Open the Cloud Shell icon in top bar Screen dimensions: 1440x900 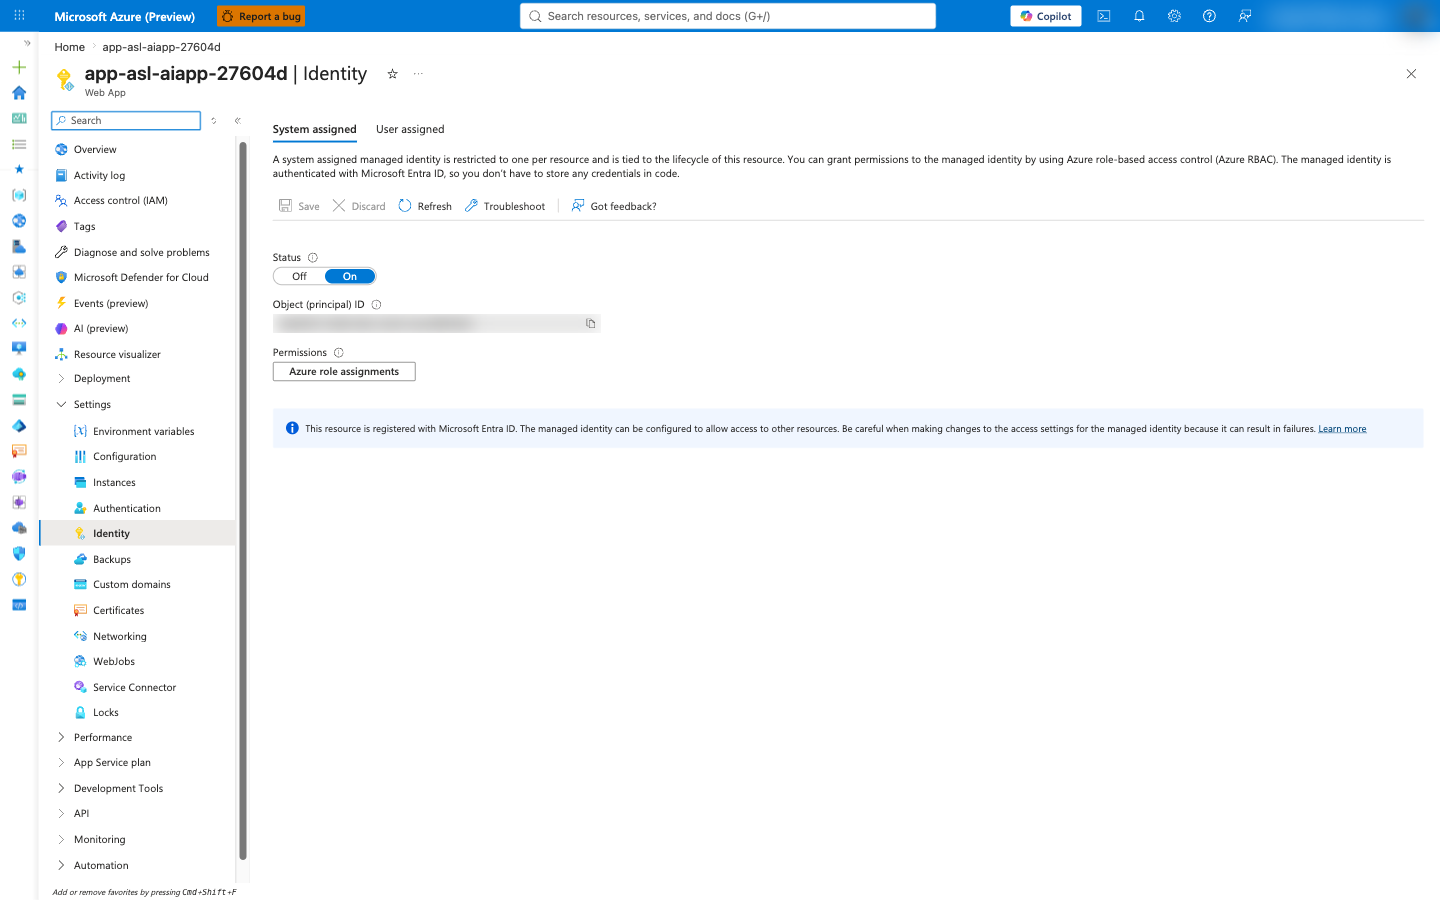coord(1104,16)
